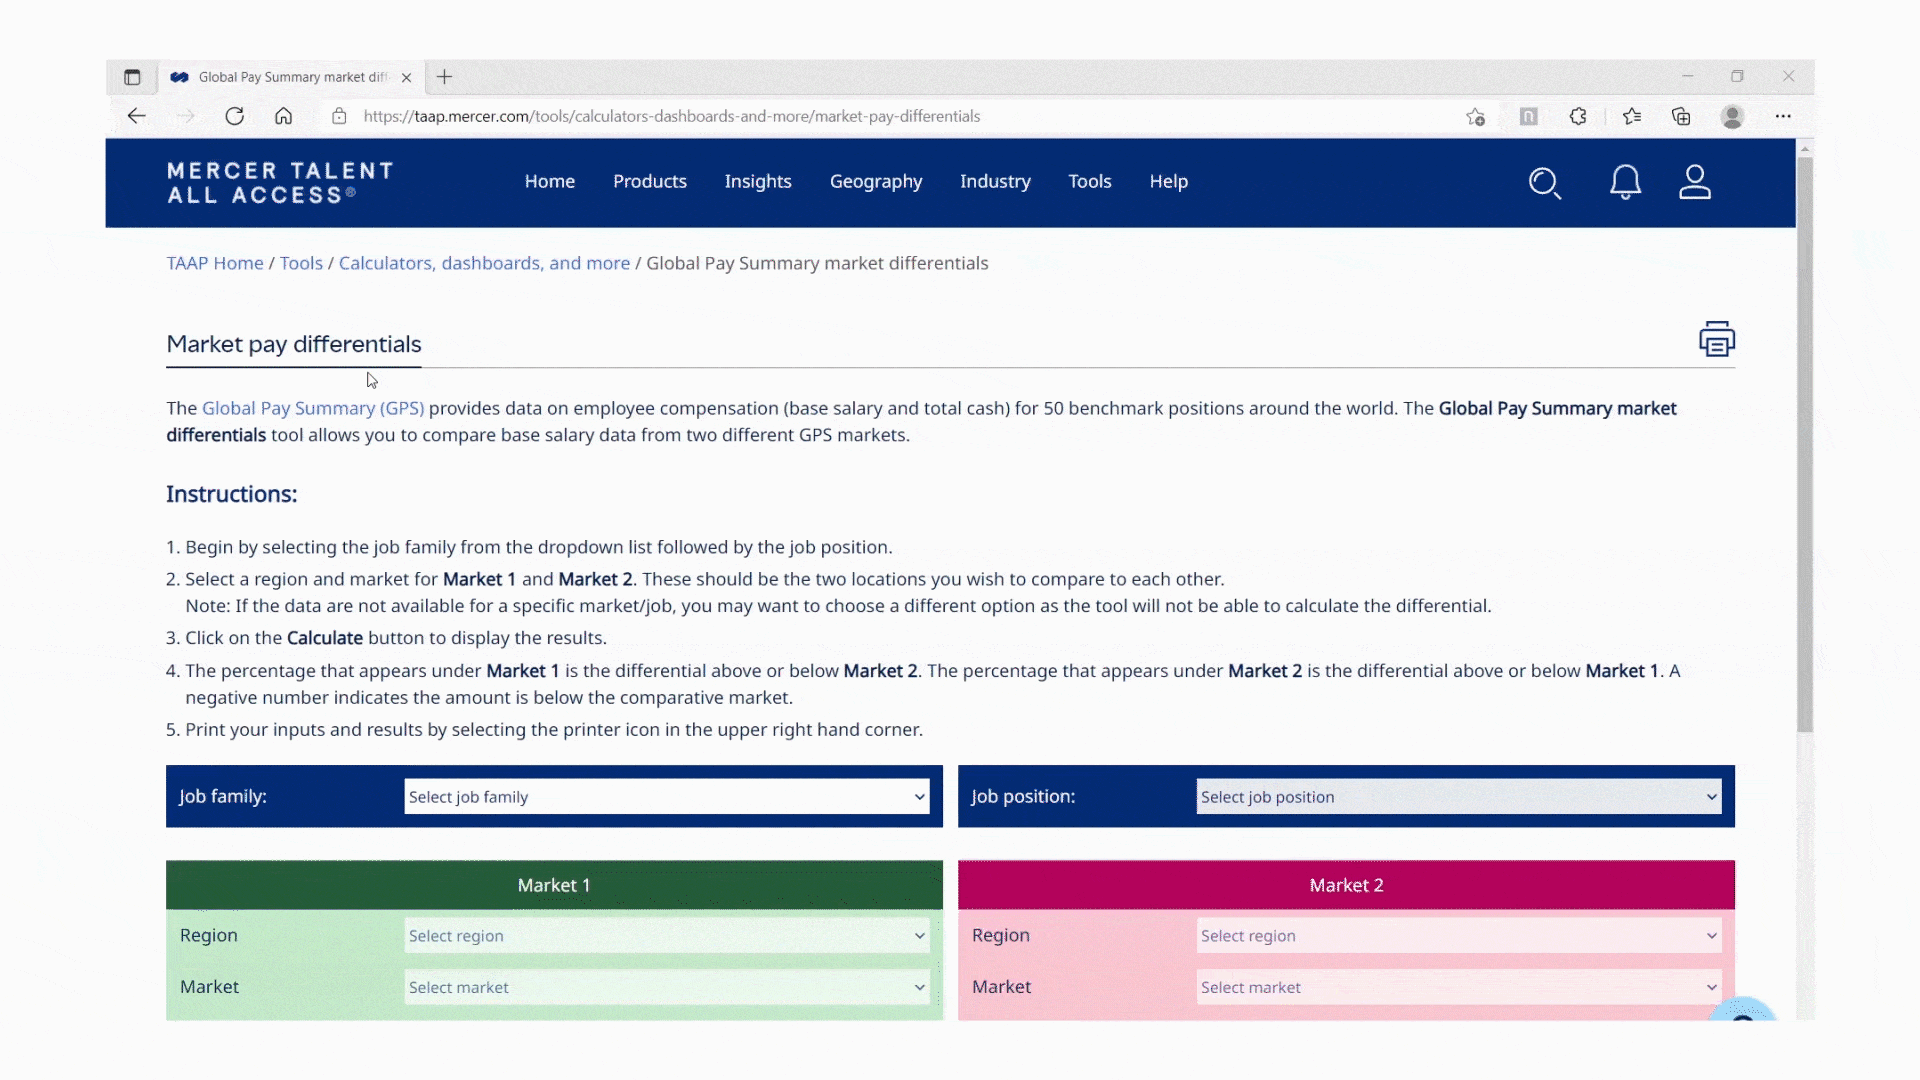The height and width of the screenshot is (1080, 1920).
Task: Open browser extensions icon in toolbar
Action: pos(1578,117)
